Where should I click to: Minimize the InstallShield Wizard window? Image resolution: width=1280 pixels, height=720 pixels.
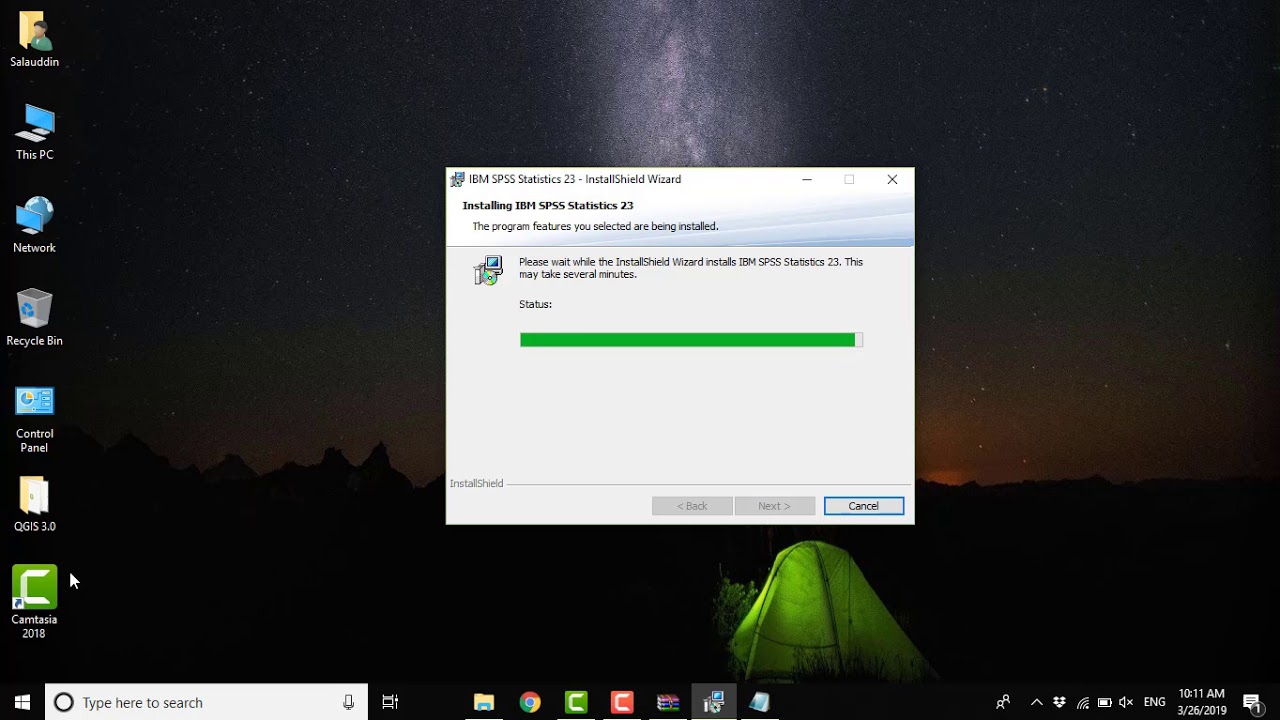point(807,180)
